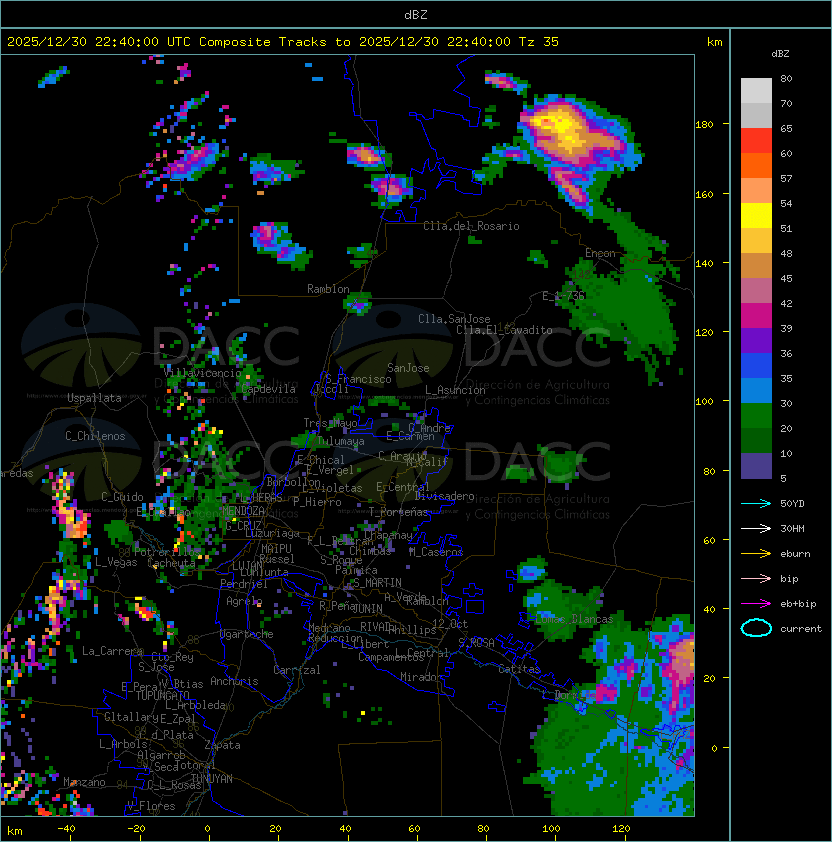Click the 'Clla.del_Rosario' label on map

(x=471, y=226)
